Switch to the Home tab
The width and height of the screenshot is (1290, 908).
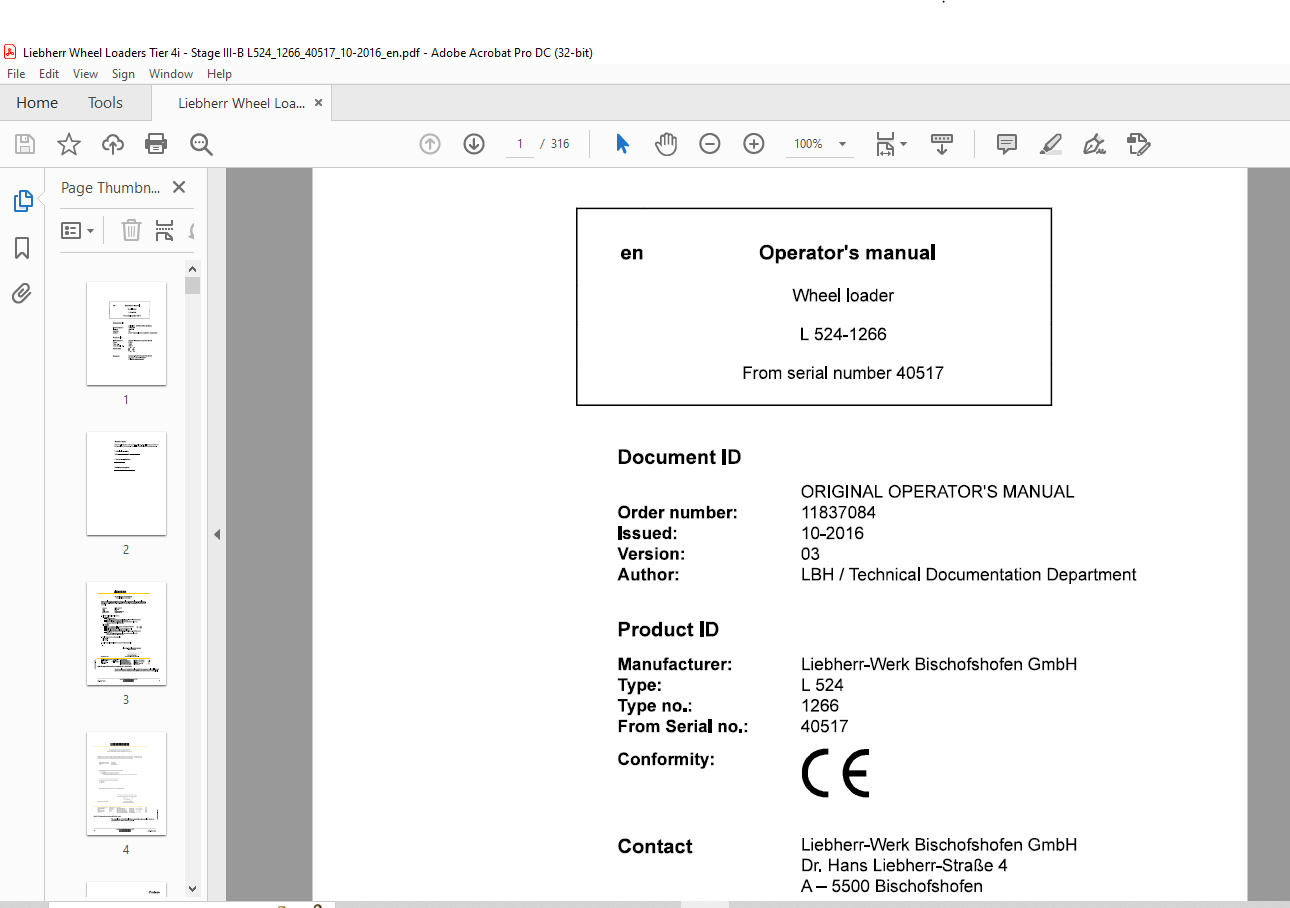point(37,103)
